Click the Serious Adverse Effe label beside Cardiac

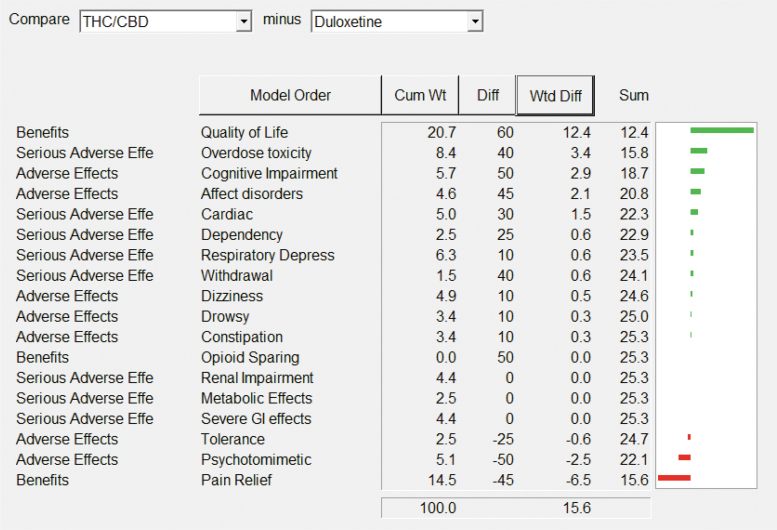(85, 214)
